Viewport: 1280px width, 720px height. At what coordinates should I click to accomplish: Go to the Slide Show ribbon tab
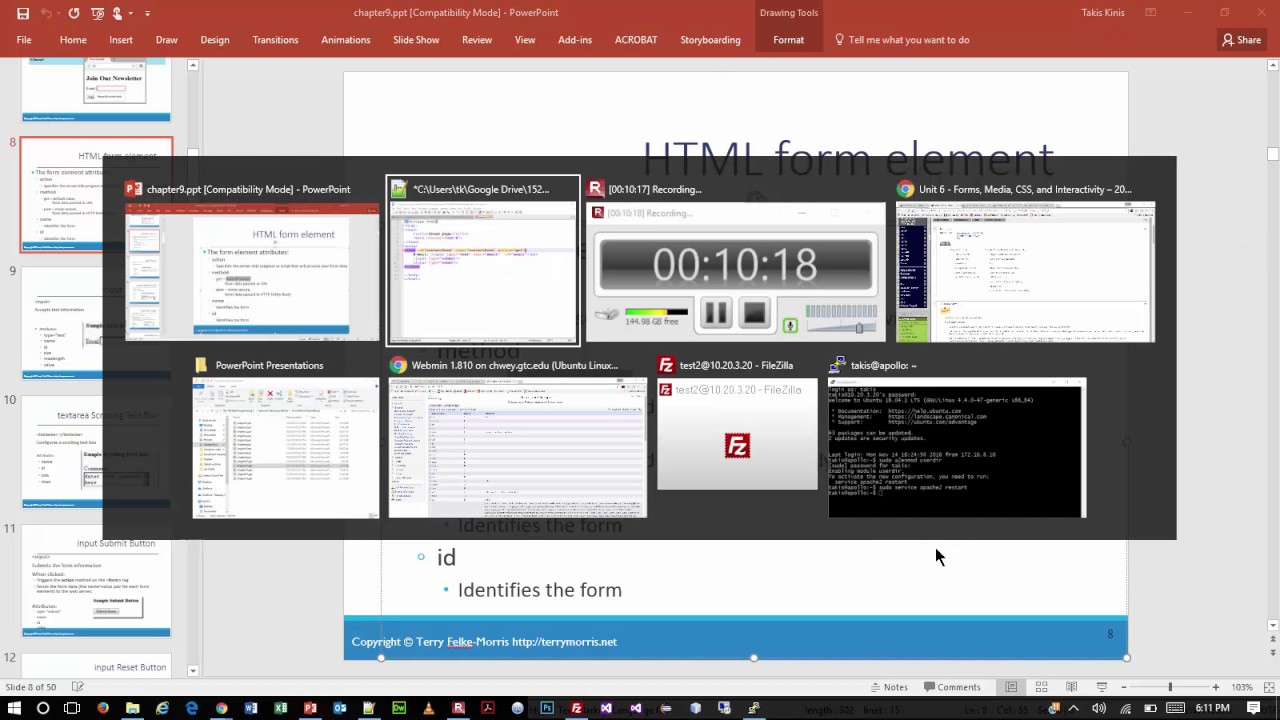pyautogui.click(x=416, y=40)
